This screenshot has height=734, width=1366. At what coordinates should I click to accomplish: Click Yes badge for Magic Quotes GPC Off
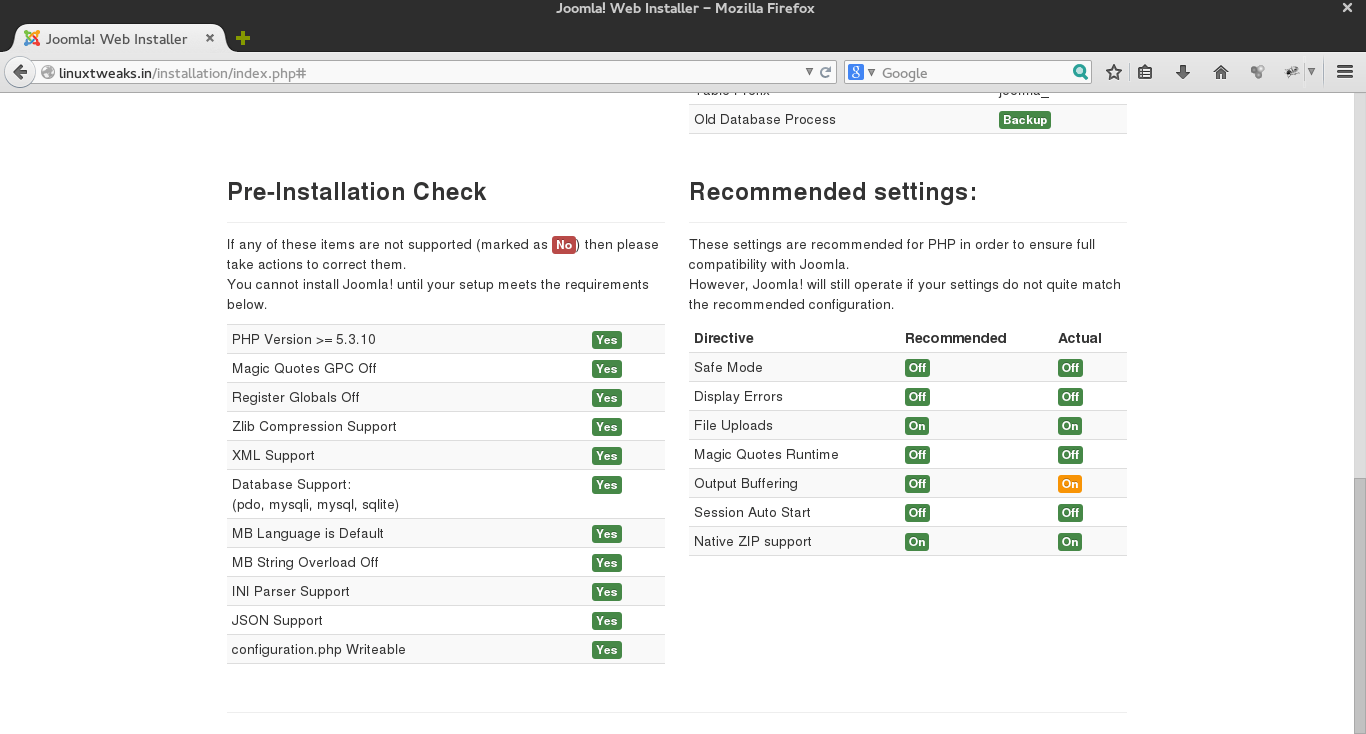click(x=606, y=369)
